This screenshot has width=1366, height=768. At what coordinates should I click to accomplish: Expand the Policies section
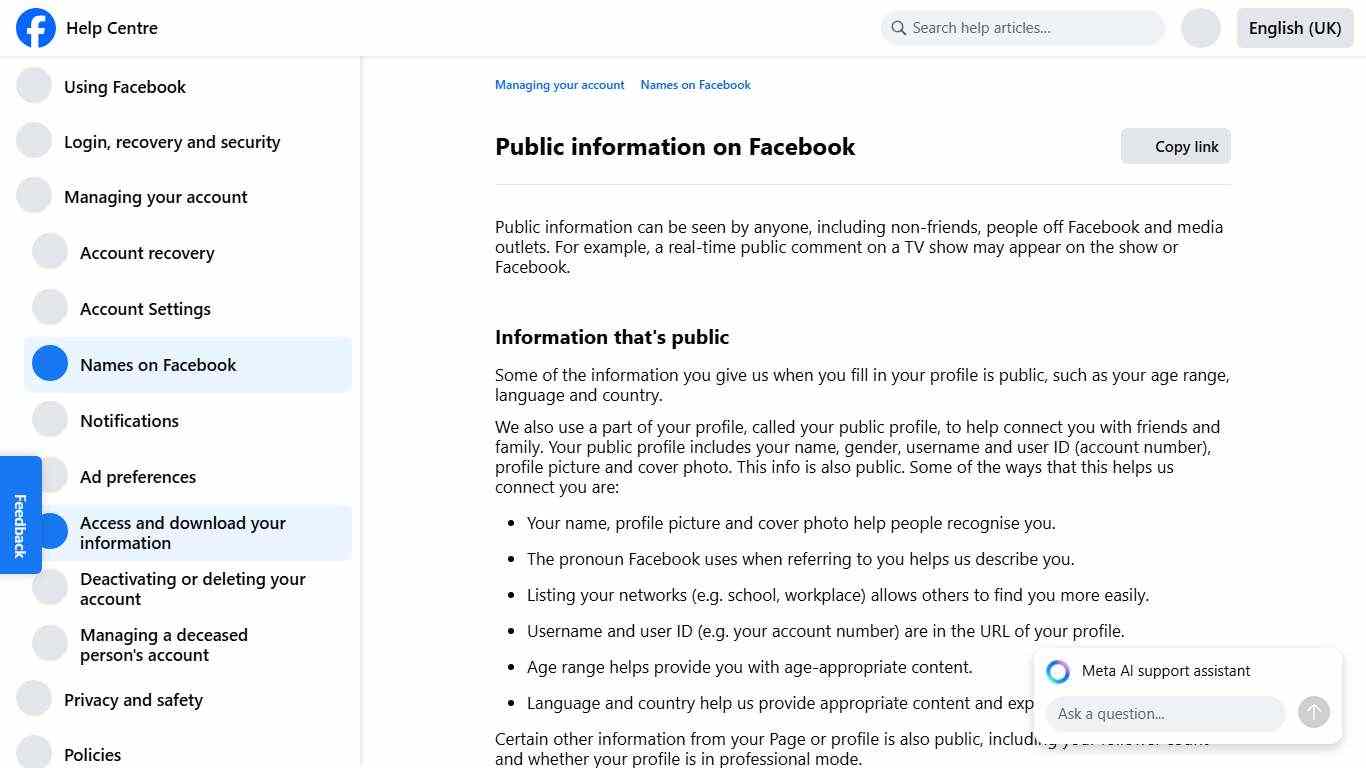click(x=93, y=753)
